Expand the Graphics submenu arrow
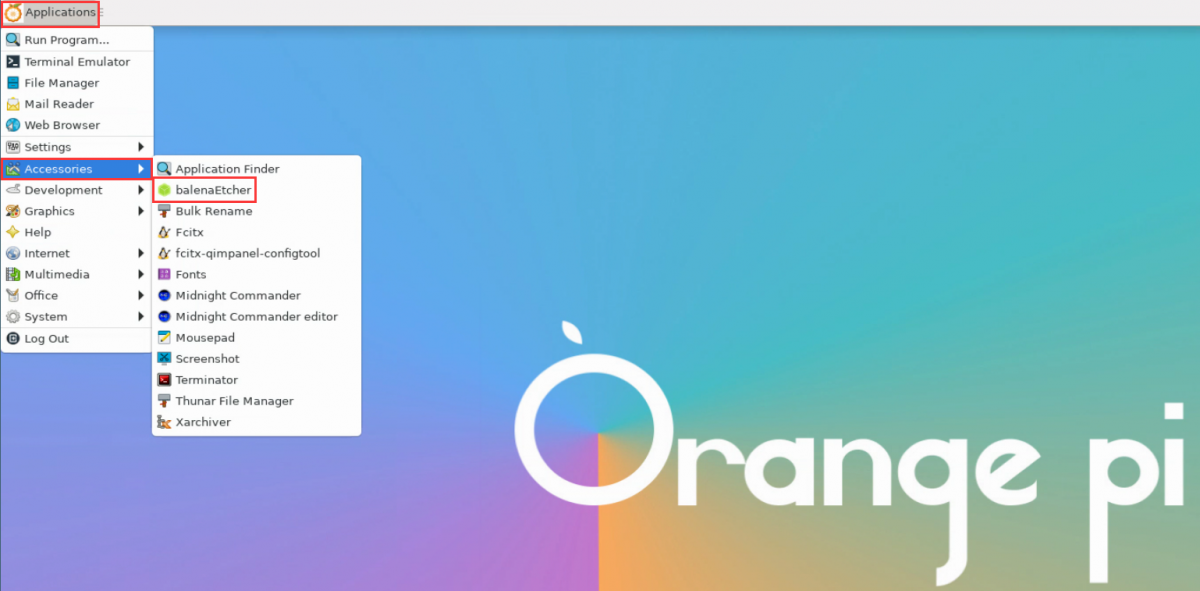 click(141, 211)
